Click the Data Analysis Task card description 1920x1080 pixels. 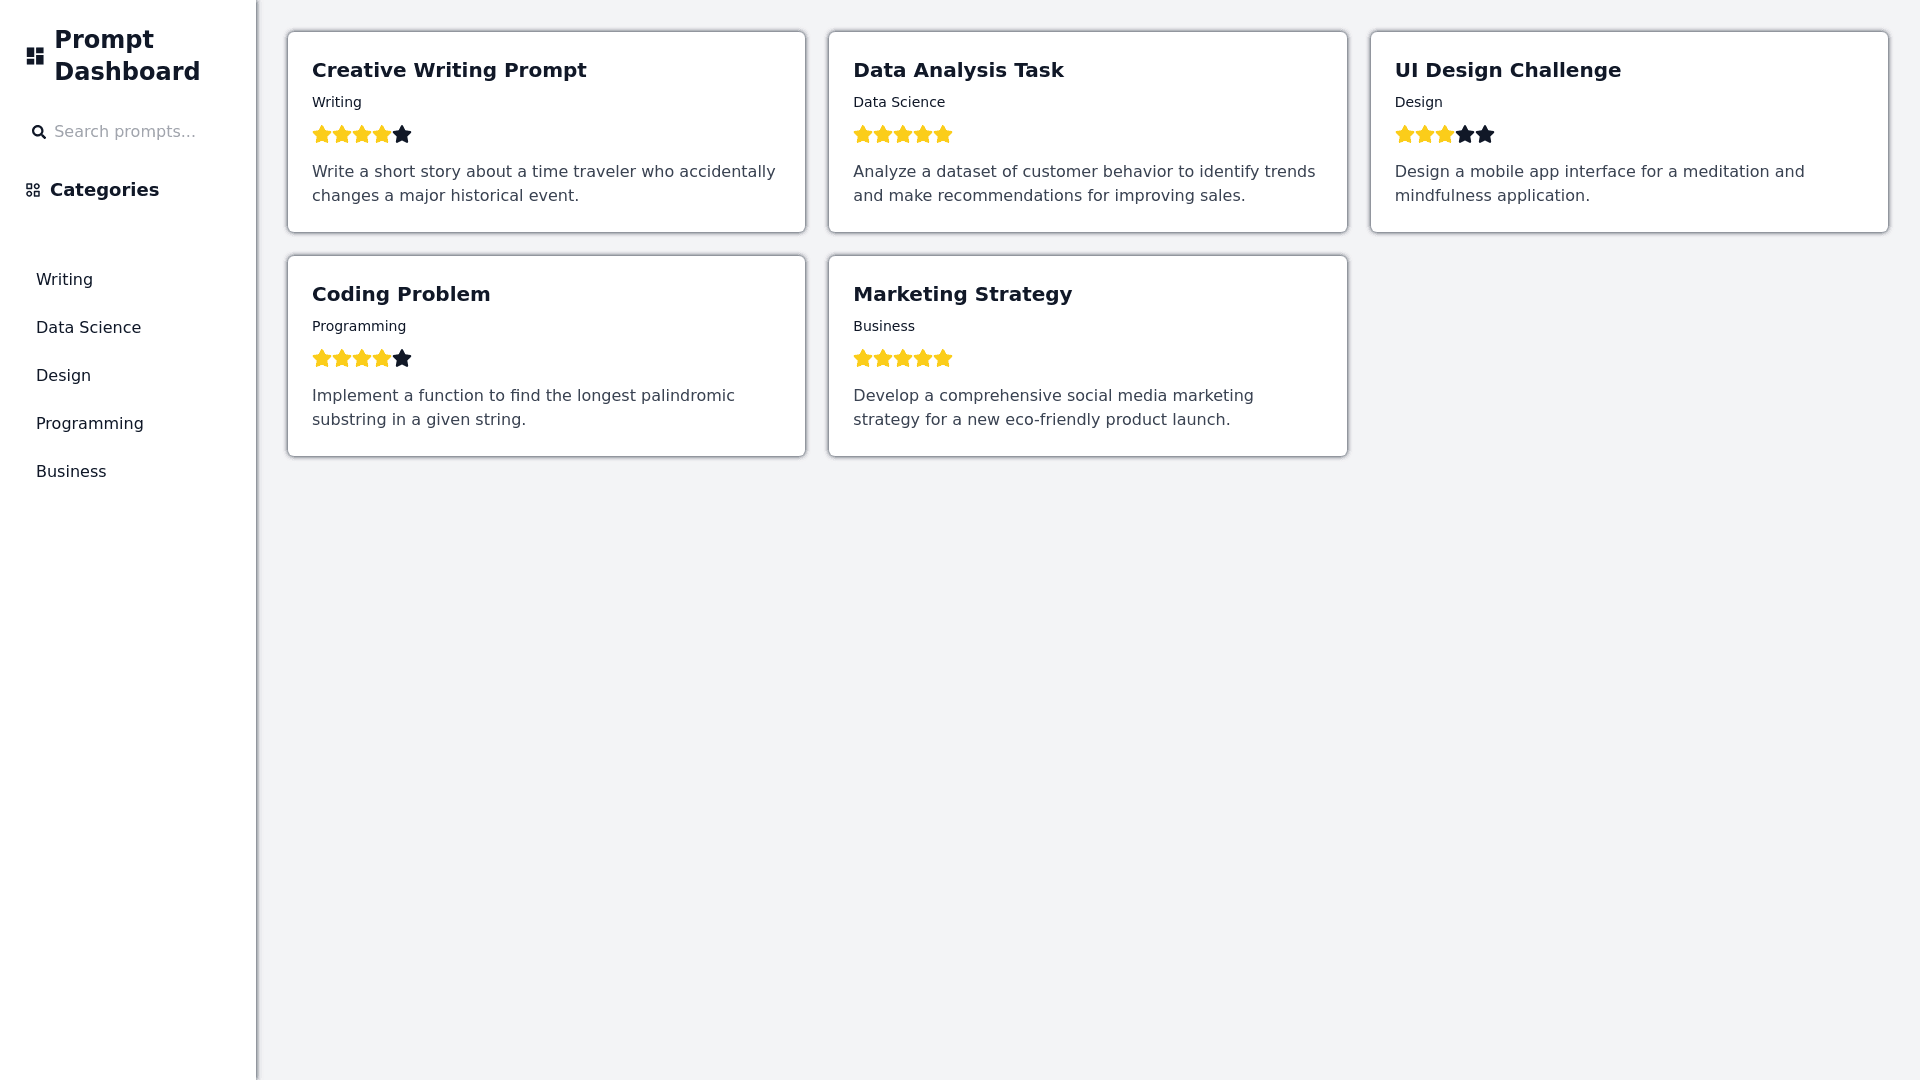[1084, 184]
